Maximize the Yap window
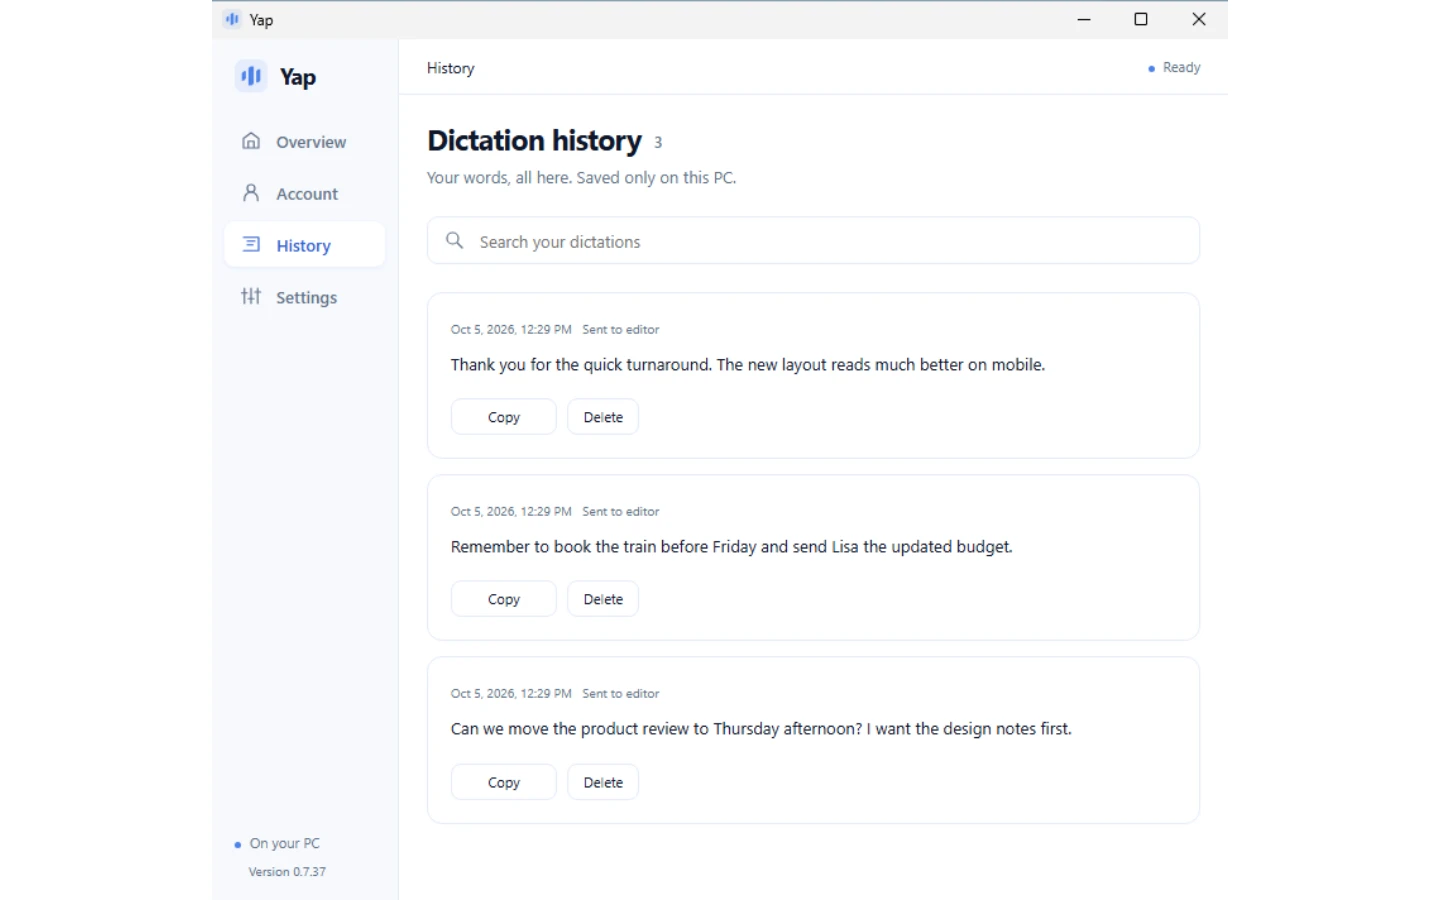Screen dimensions: 1440x900 pos(1141,19)
